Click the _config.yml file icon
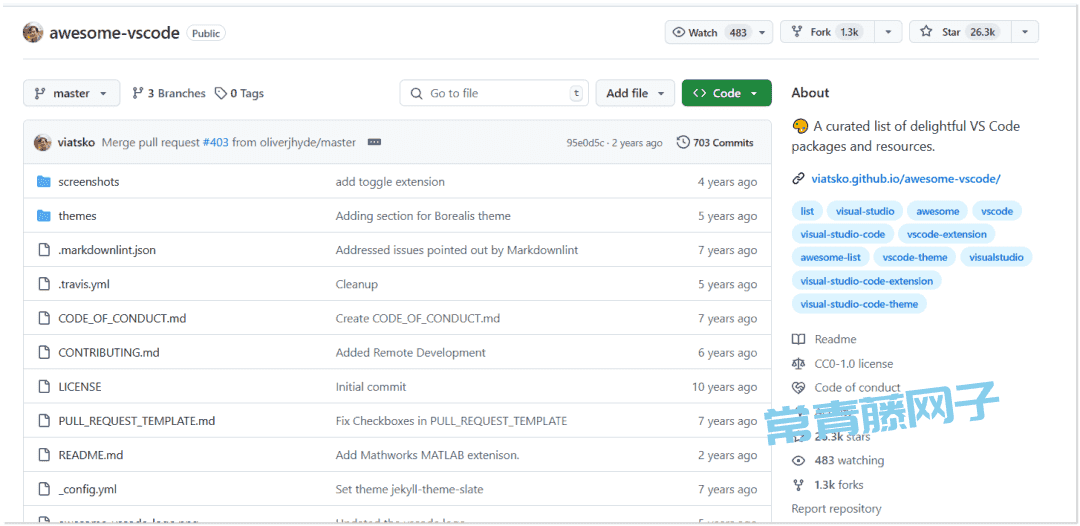Screen dimensions: 1080x526 click(x=44, y=490)
